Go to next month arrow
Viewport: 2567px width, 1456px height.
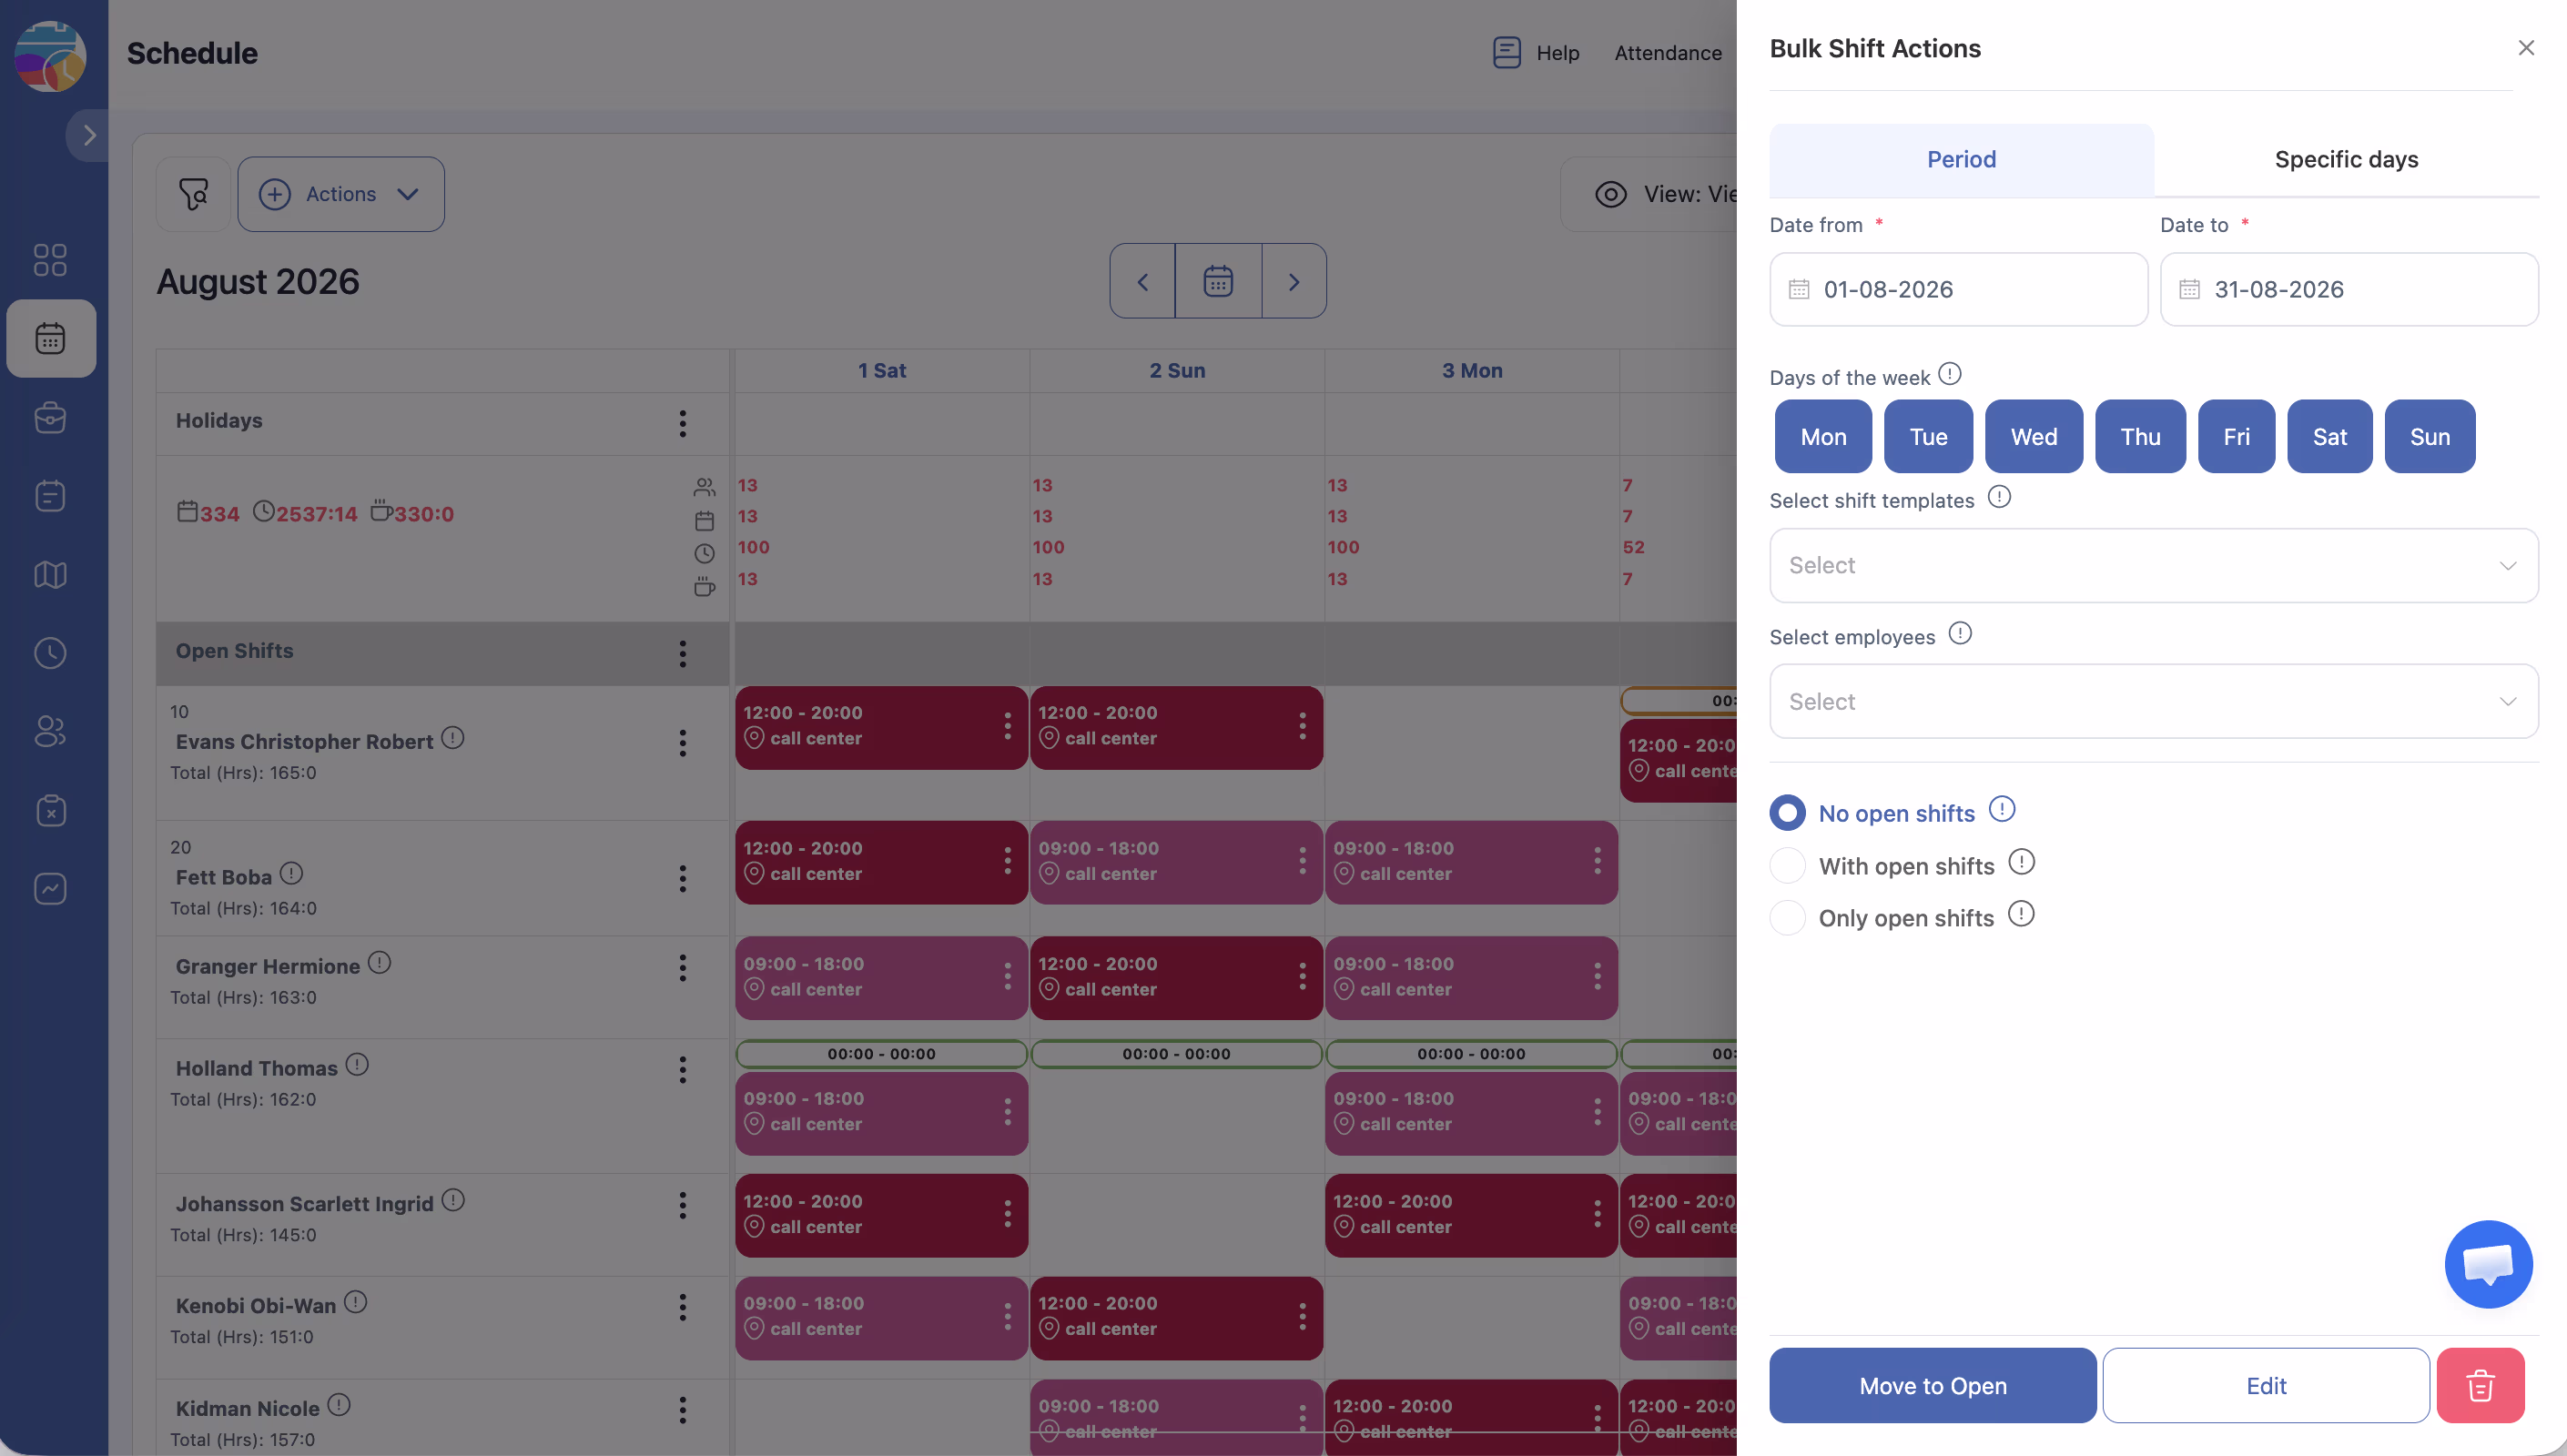point(1293,281)
